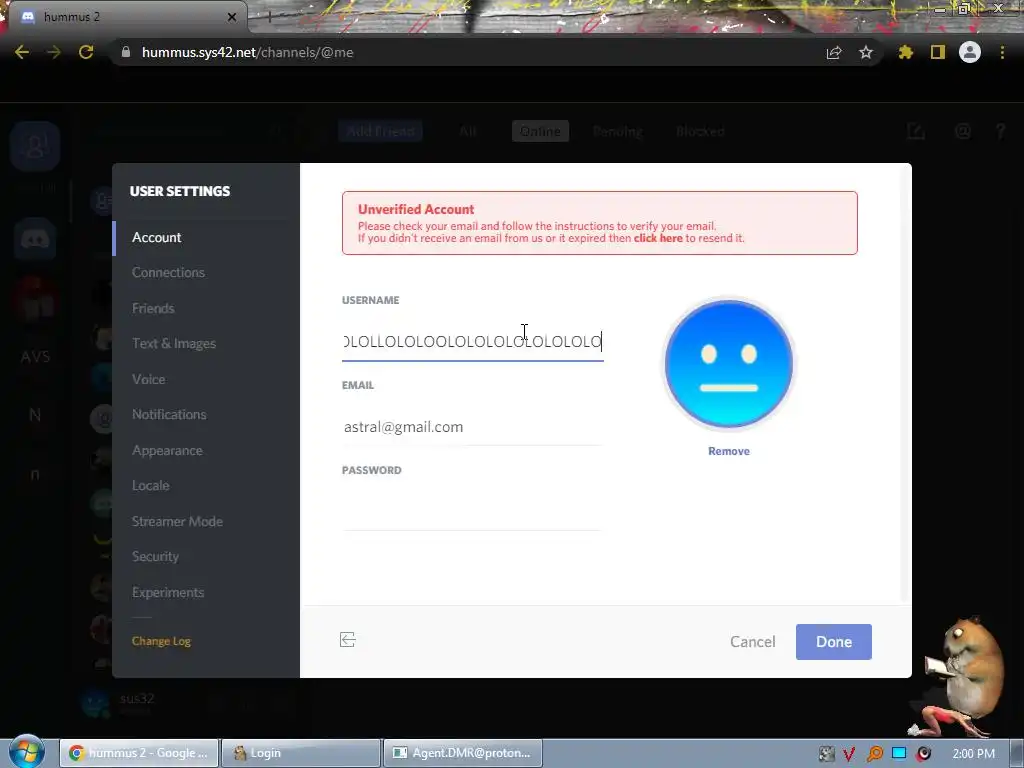Click the address bar URL text

tap(248, 52)
